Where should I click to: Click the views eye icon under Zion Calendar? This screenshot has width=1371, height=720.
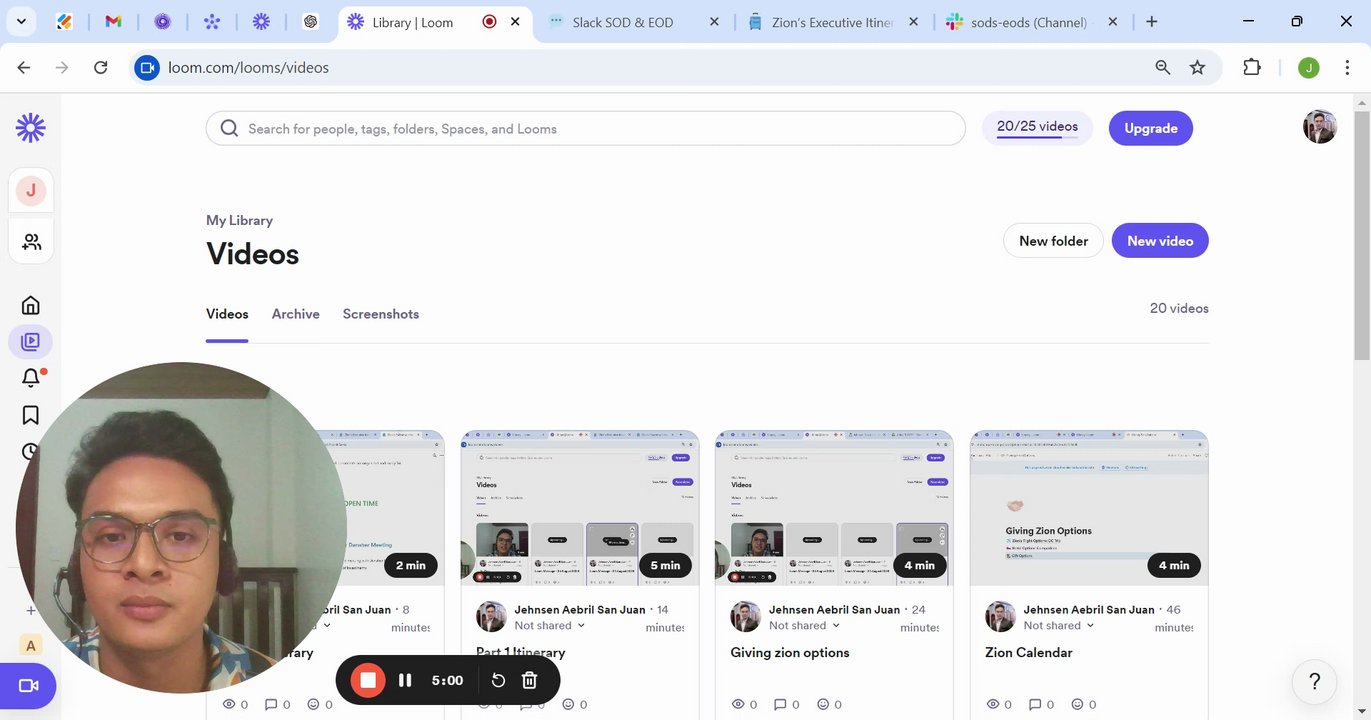[993, 704]
